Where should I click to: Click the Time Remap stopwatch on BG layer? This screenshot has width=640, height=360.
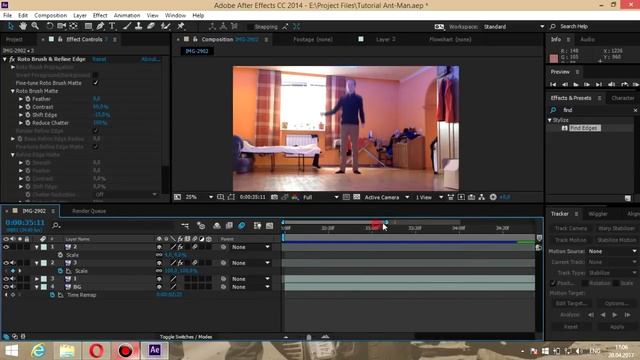[x=52, y=295]
